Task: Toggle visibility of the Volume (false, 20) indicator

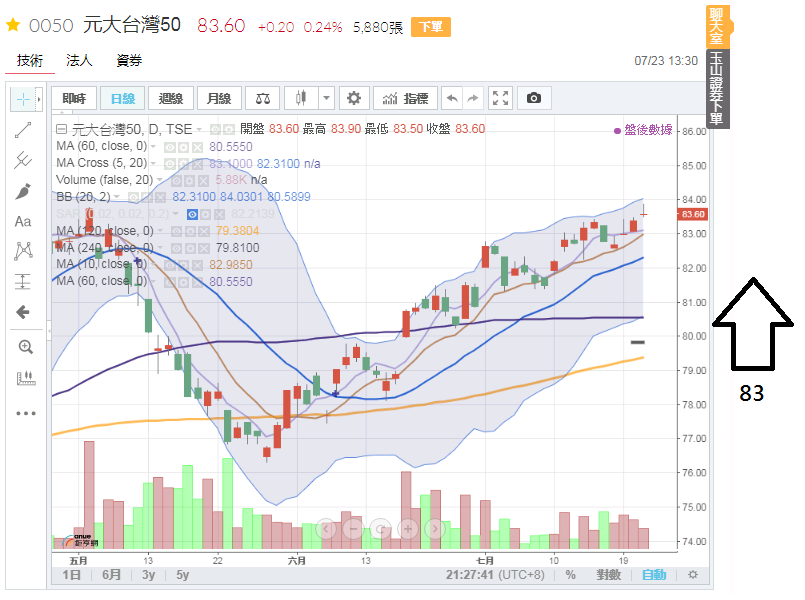Action: pos(176,181)
